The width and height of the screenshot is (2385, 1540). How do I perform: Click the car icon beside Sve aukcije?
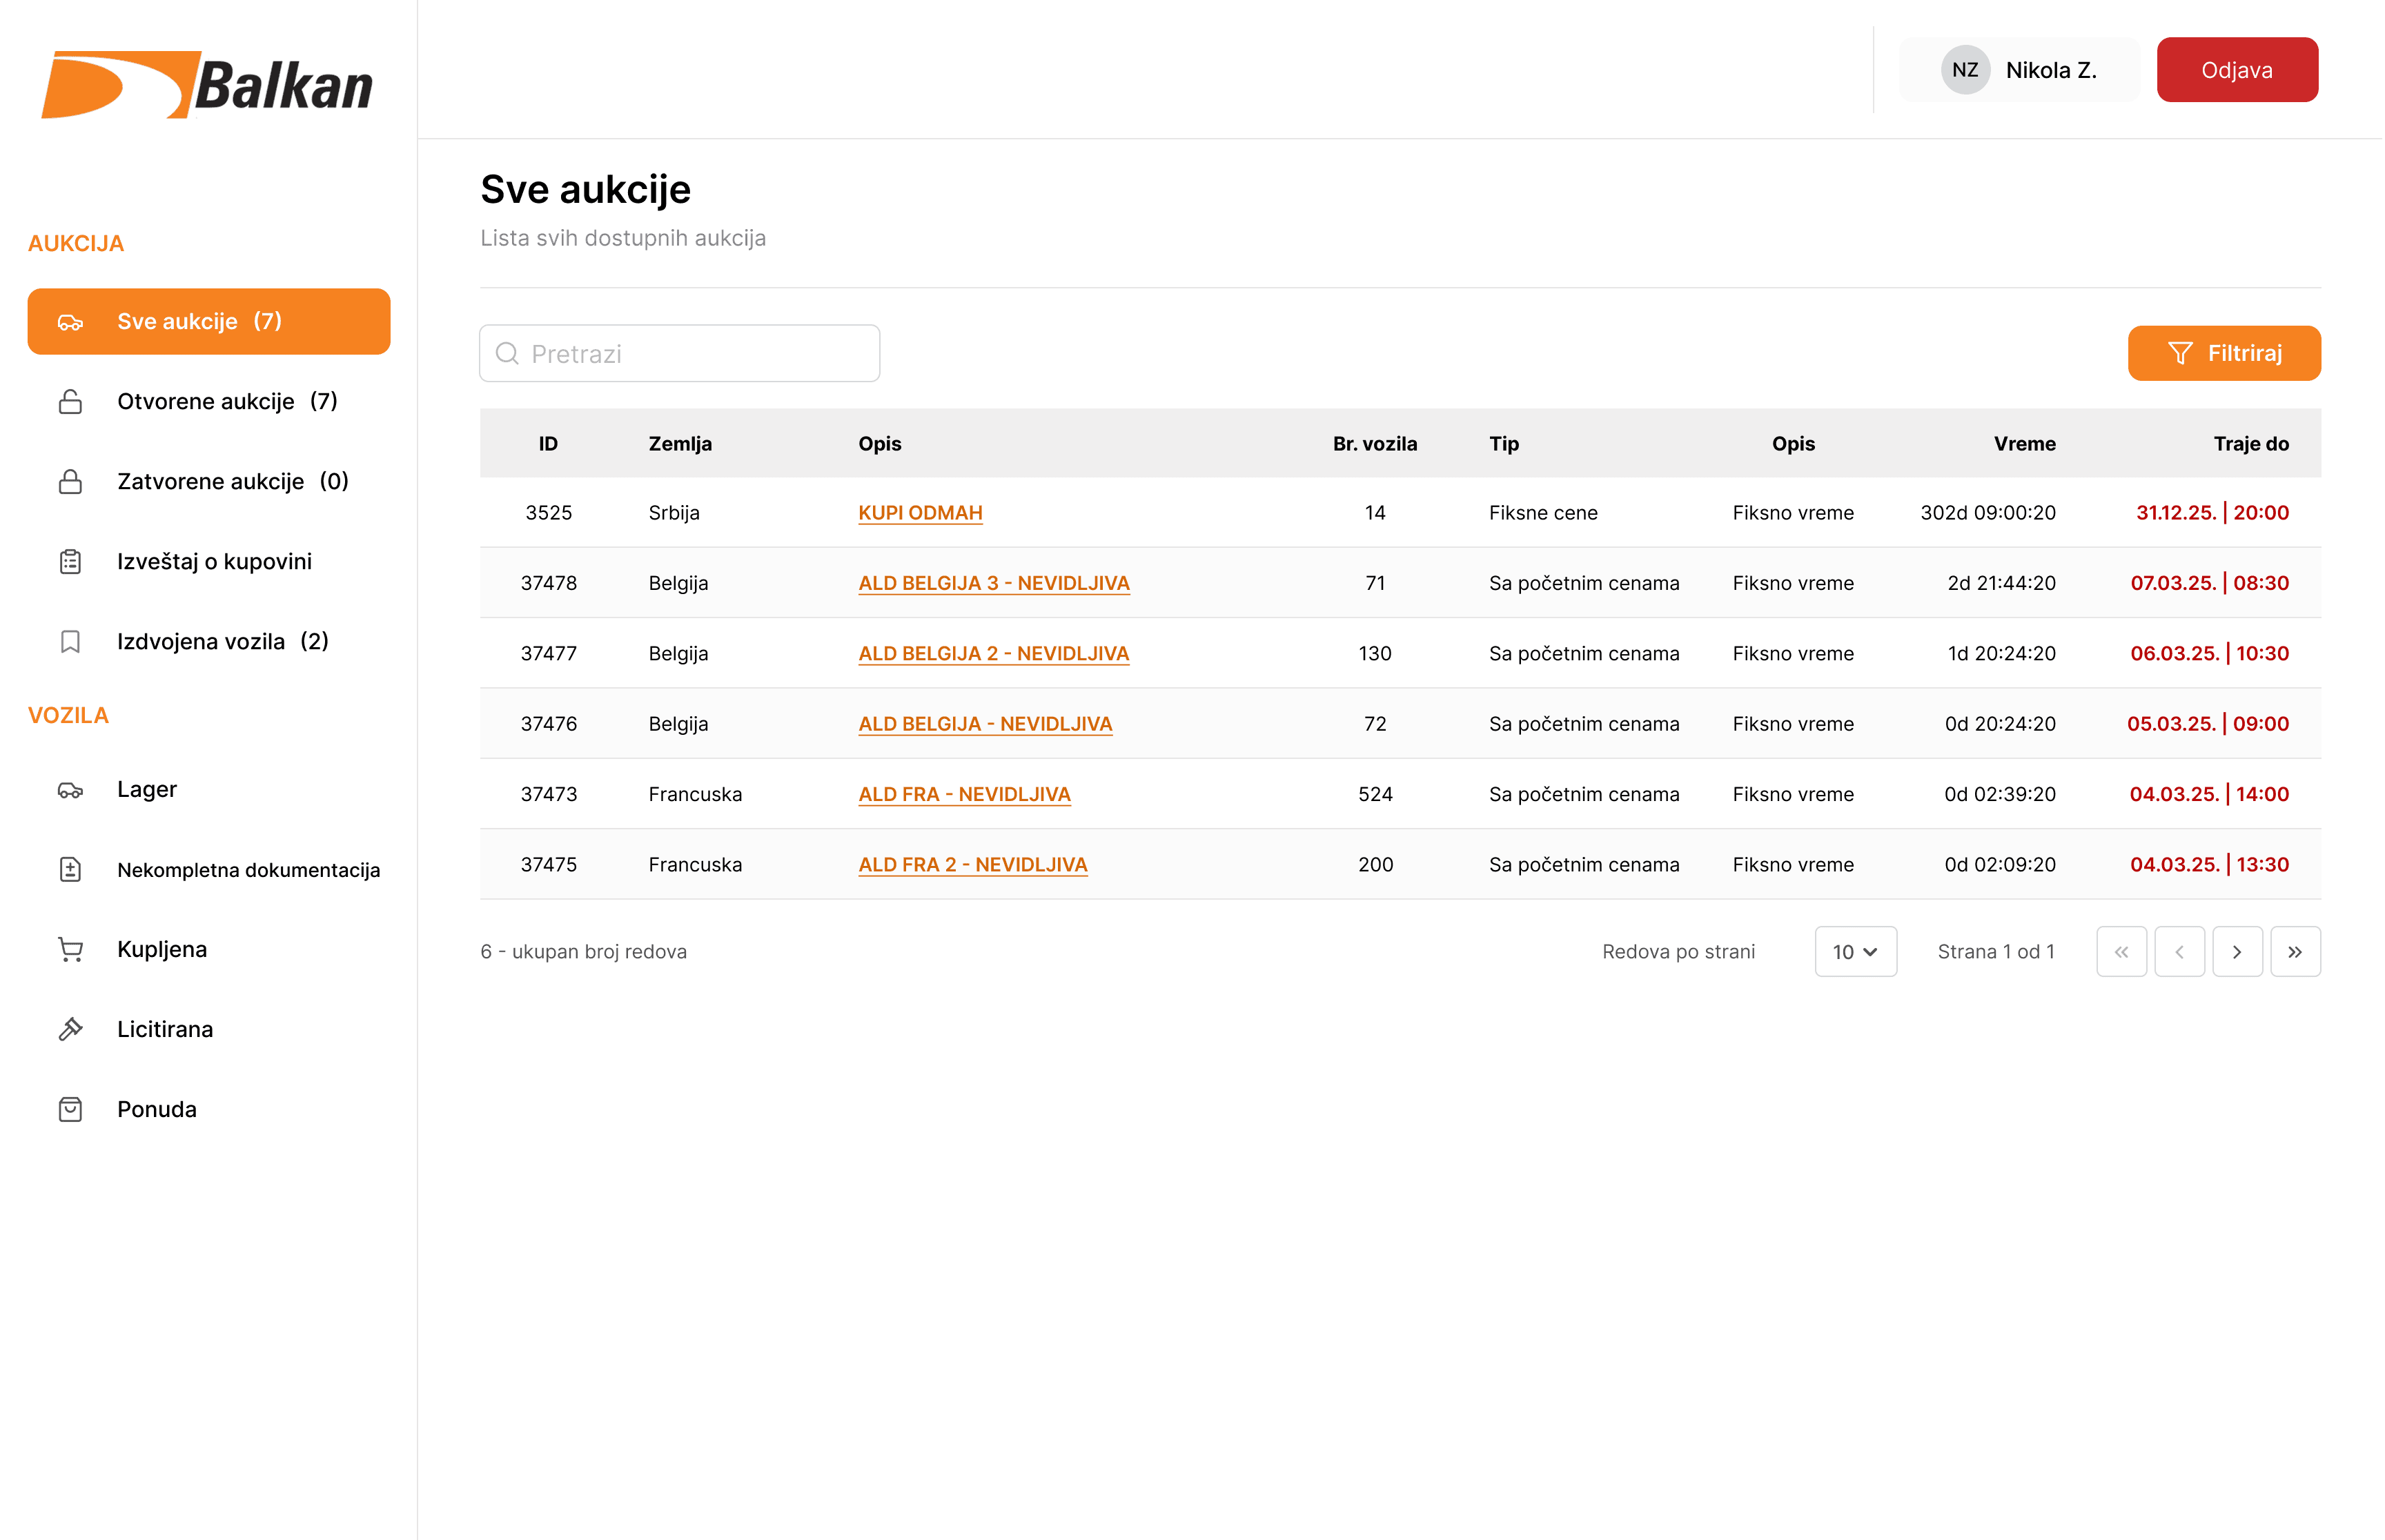[70, 322]
